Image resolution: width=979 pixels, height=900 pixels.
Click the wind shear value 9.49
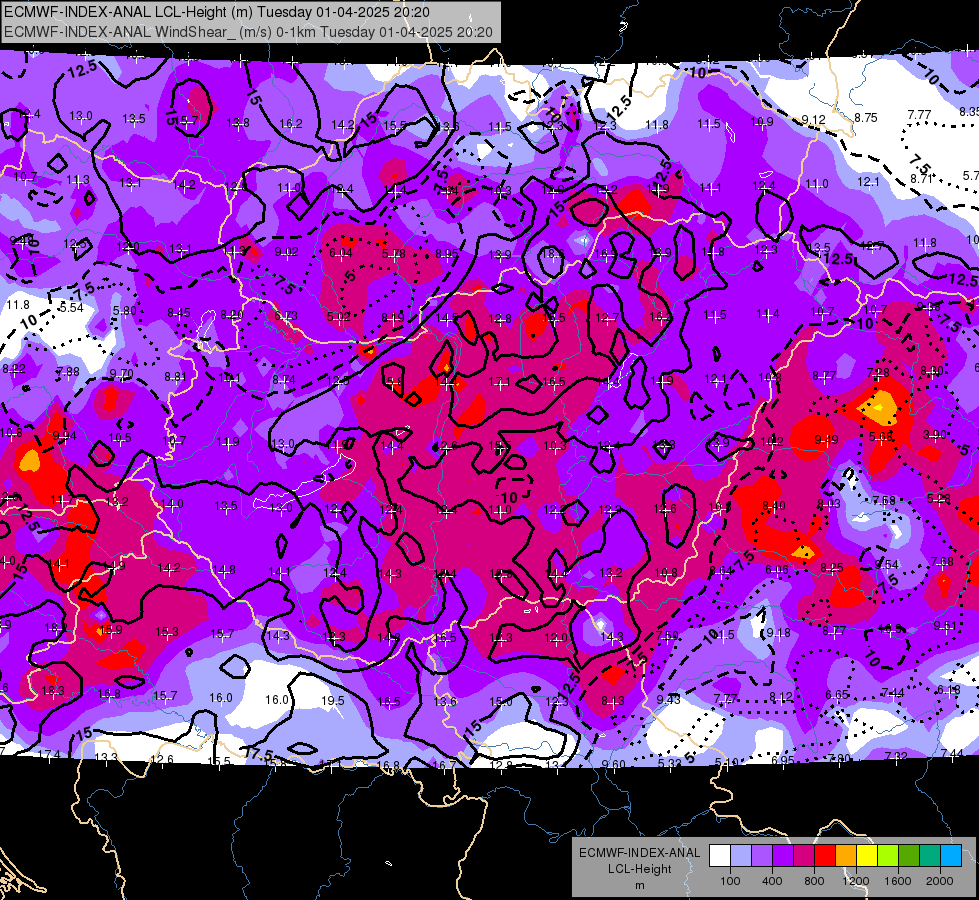pyautogui.click(x=827, y=440)
